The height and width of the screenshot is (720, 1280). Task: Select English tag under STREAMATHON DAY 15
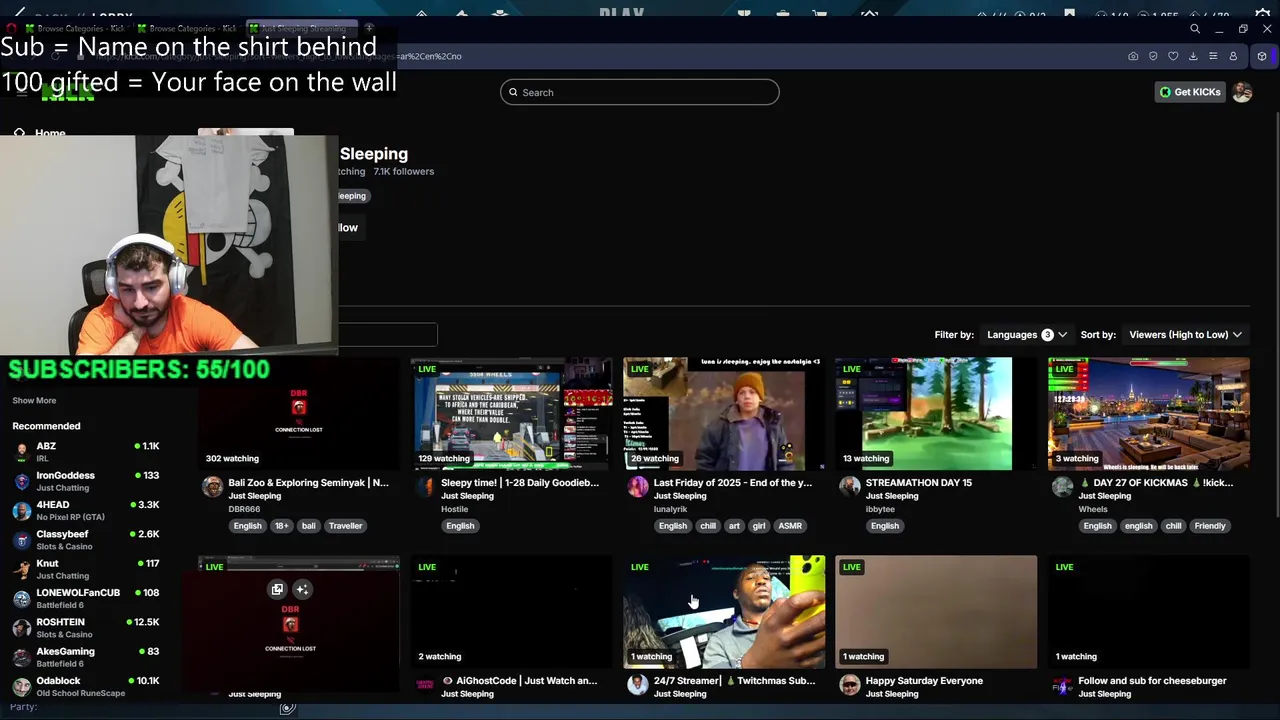[884, 526]
